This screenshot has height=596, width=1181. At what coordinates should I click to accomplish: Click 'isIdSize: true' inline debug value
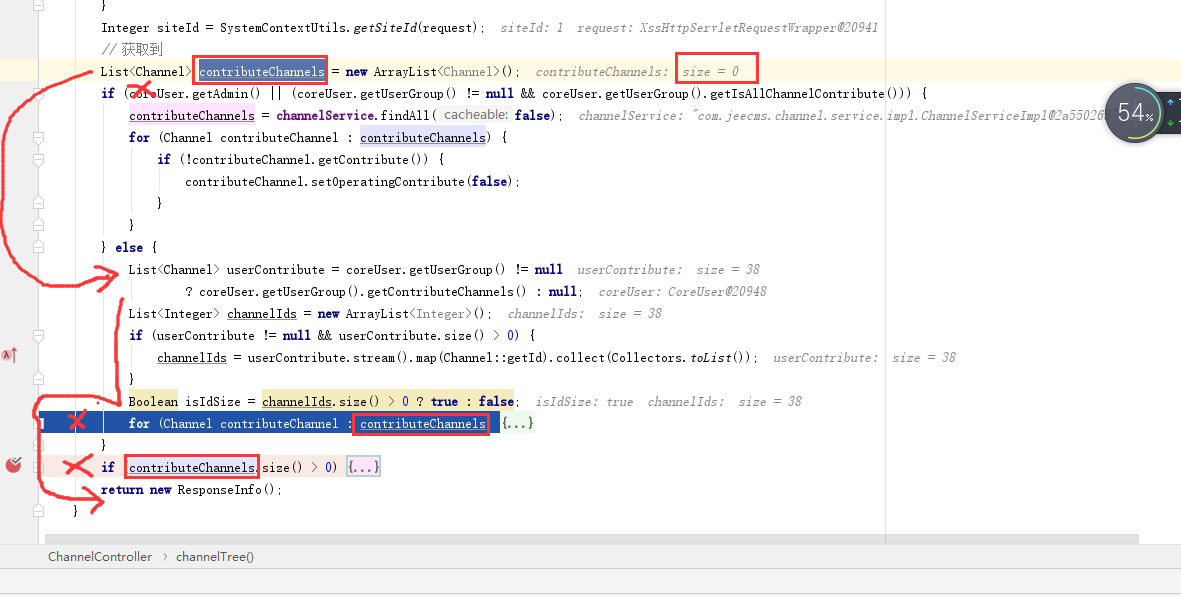click(x=584, y=402)
